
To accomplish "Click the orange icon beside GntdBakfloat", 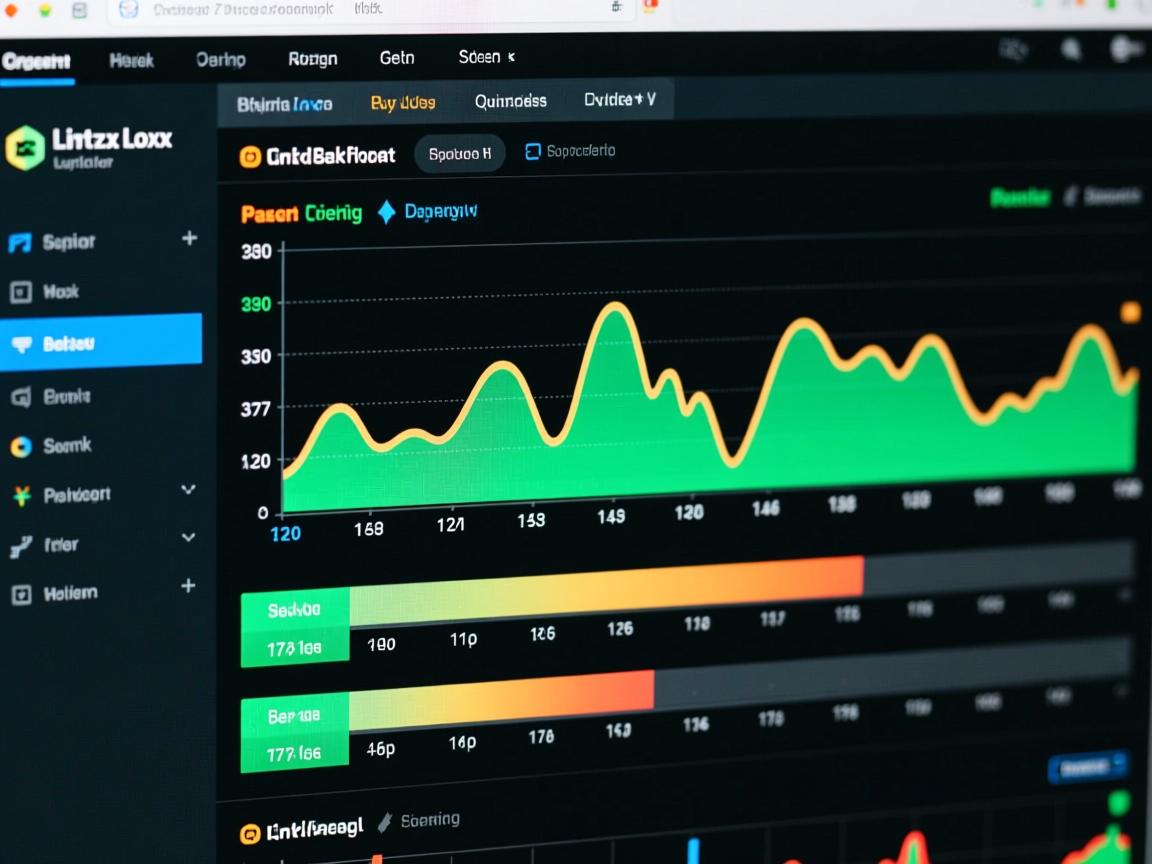I will [x=250, y=156].
